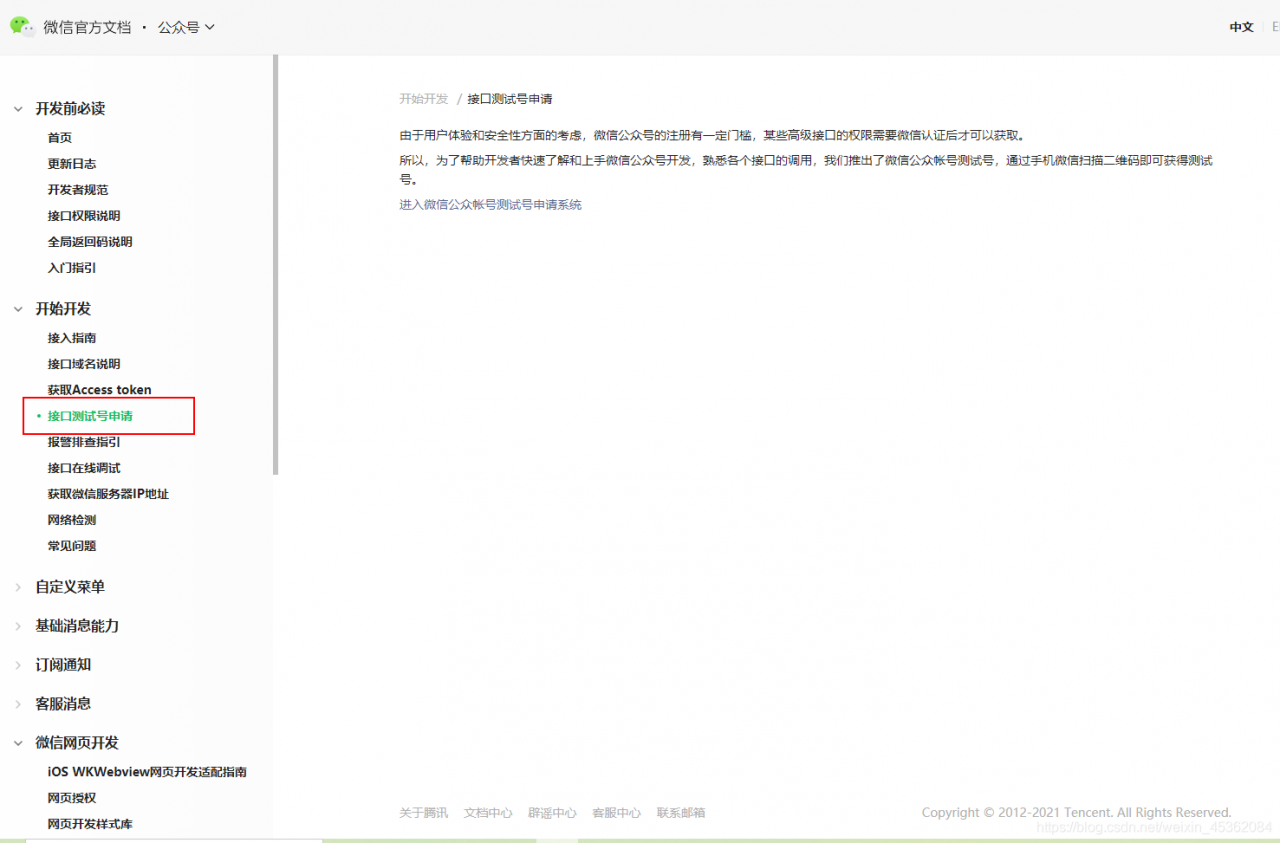Click 辟谣中心 footer link

tap(552, 813)
